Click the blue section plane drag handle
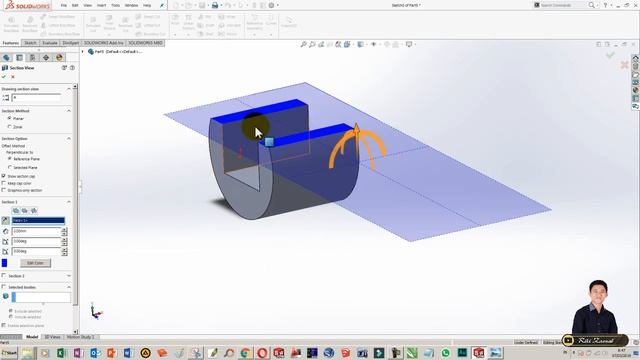The width and height of the screenshot is (640, 360). [269, 142]
